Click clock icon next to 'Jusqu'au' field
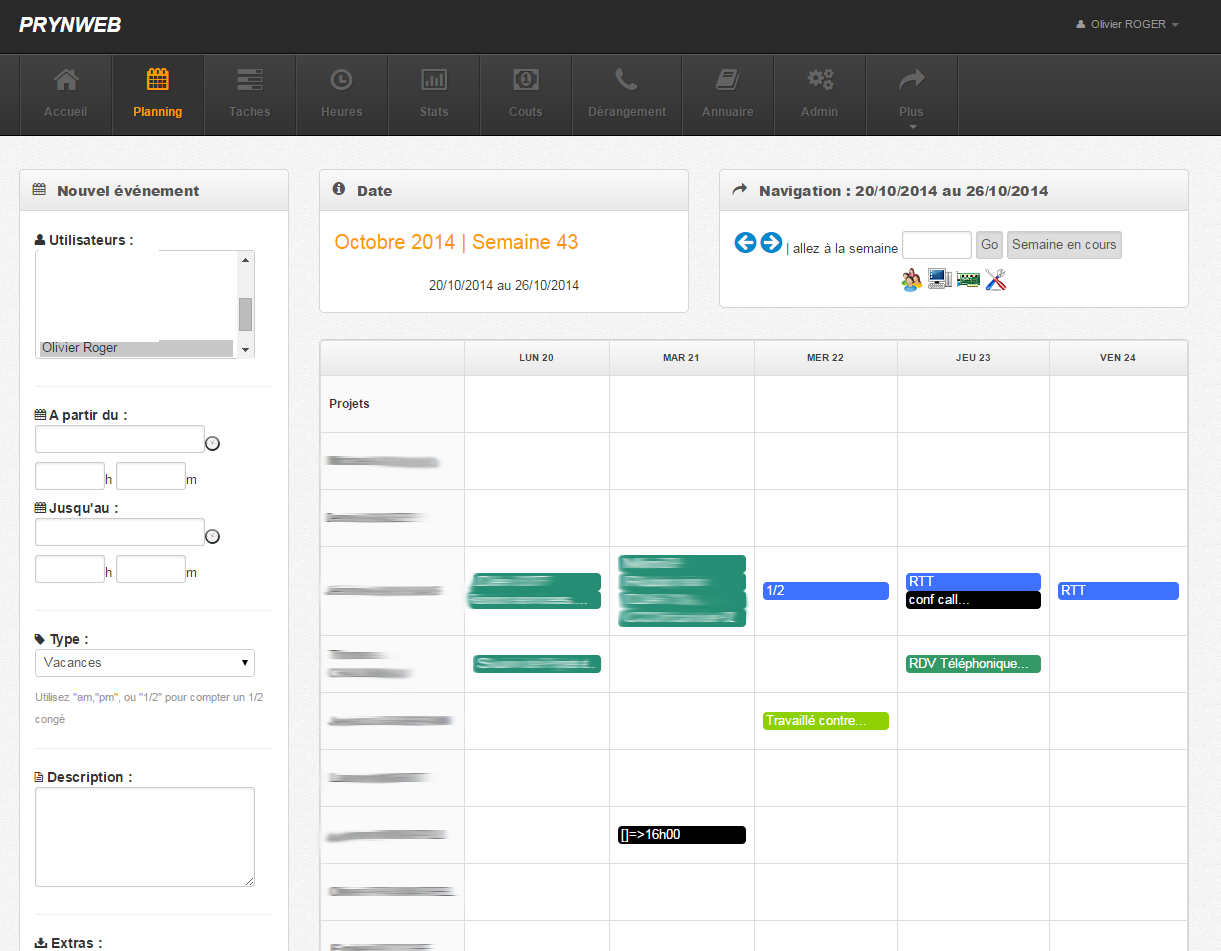 click(212, 537)
